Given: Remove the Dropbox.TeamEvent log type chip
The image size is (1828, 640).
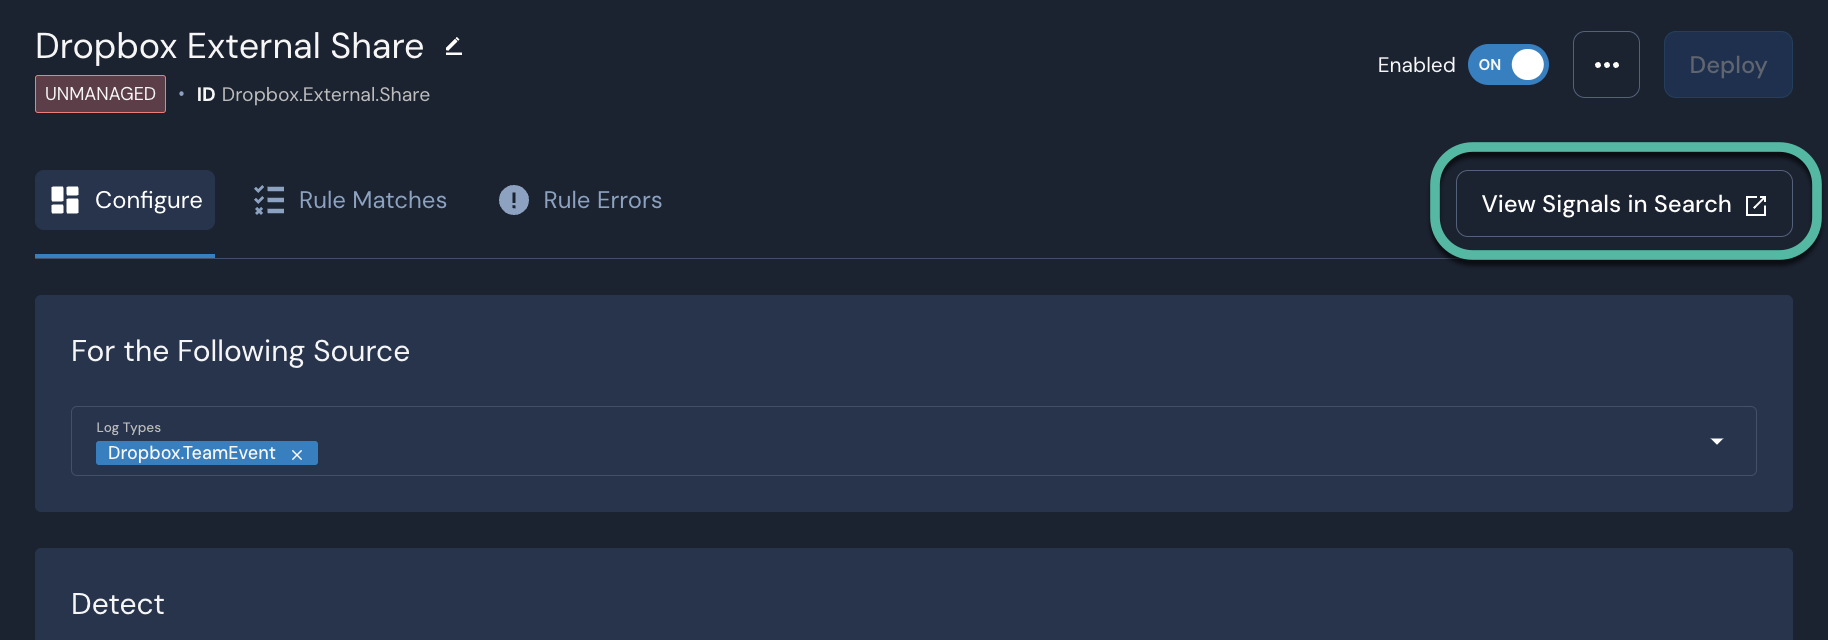Looking at the screenshot, I should point(296,453).
